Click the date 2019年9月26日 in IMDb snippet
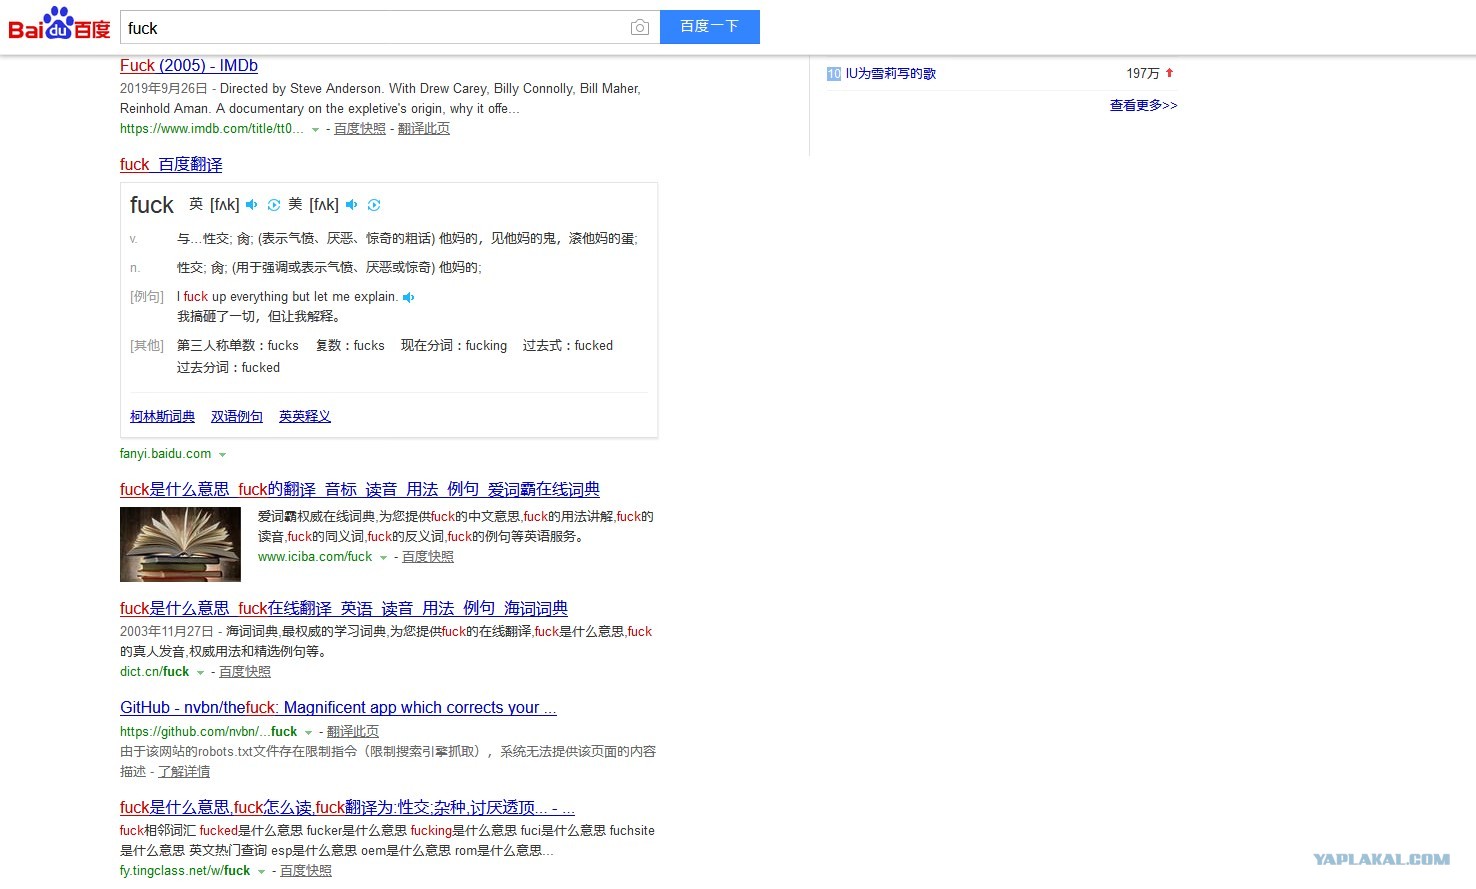The image size is (1476, 889). [164, 89]
